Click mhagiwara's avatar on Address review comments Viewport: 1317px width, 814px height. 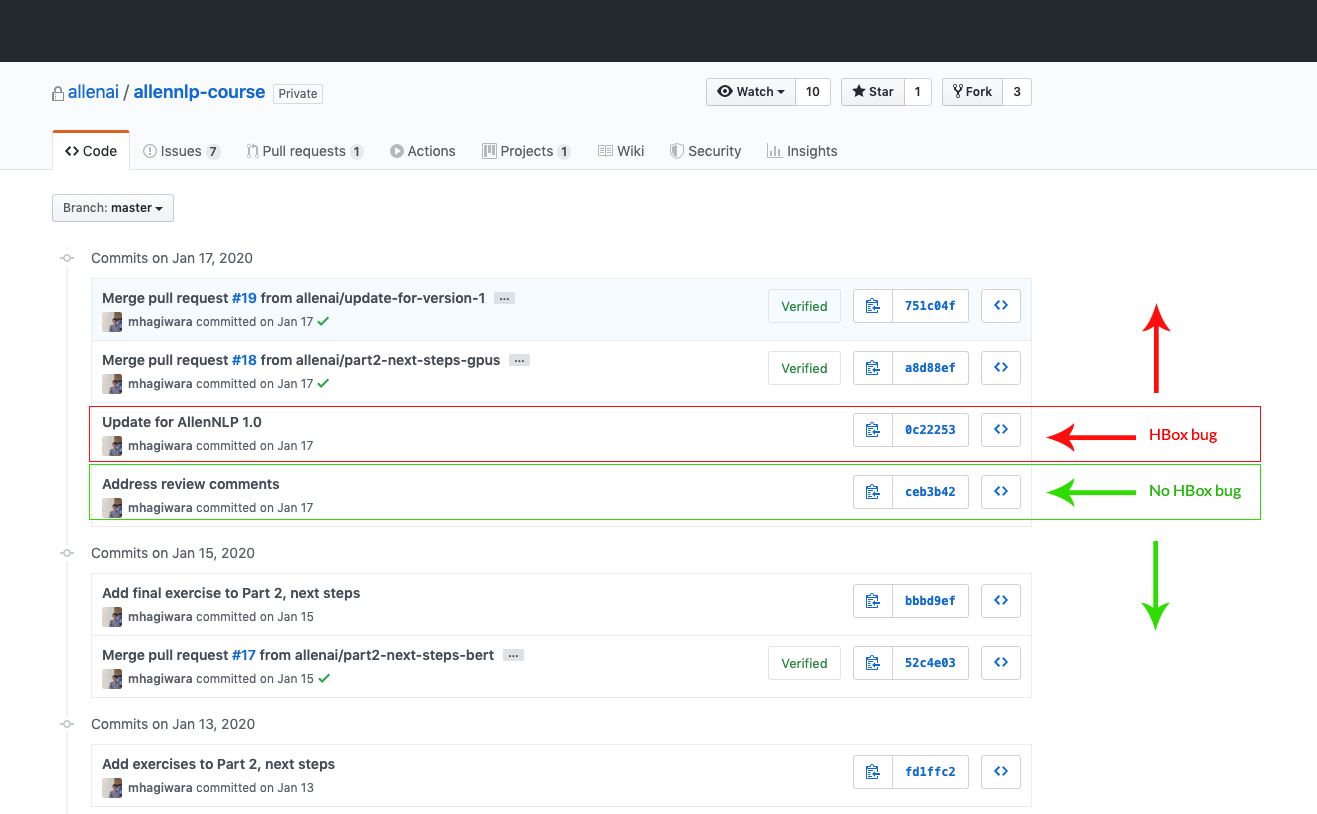[x=111, y=507]
